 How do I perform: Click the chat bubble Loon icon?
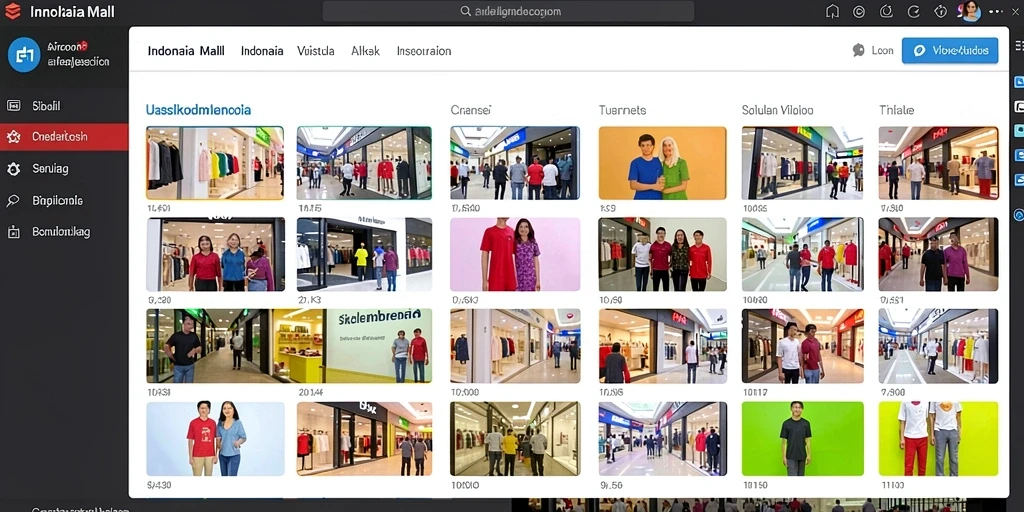click(x=859, y=50)
